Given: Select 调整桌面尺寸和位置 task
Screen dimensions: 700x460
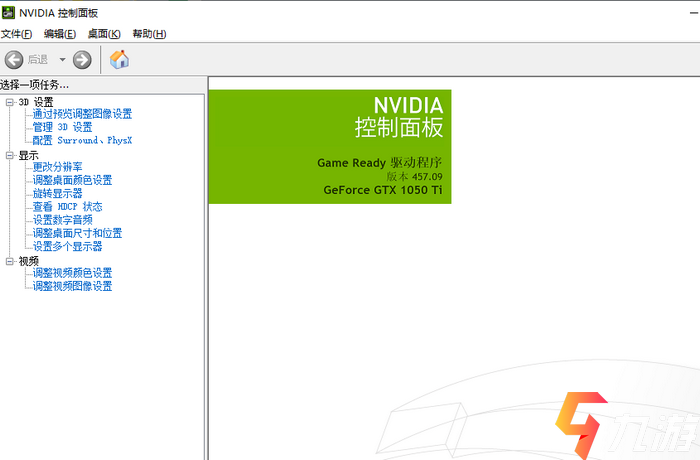Looking at the screenshot, I should (77, 233).
